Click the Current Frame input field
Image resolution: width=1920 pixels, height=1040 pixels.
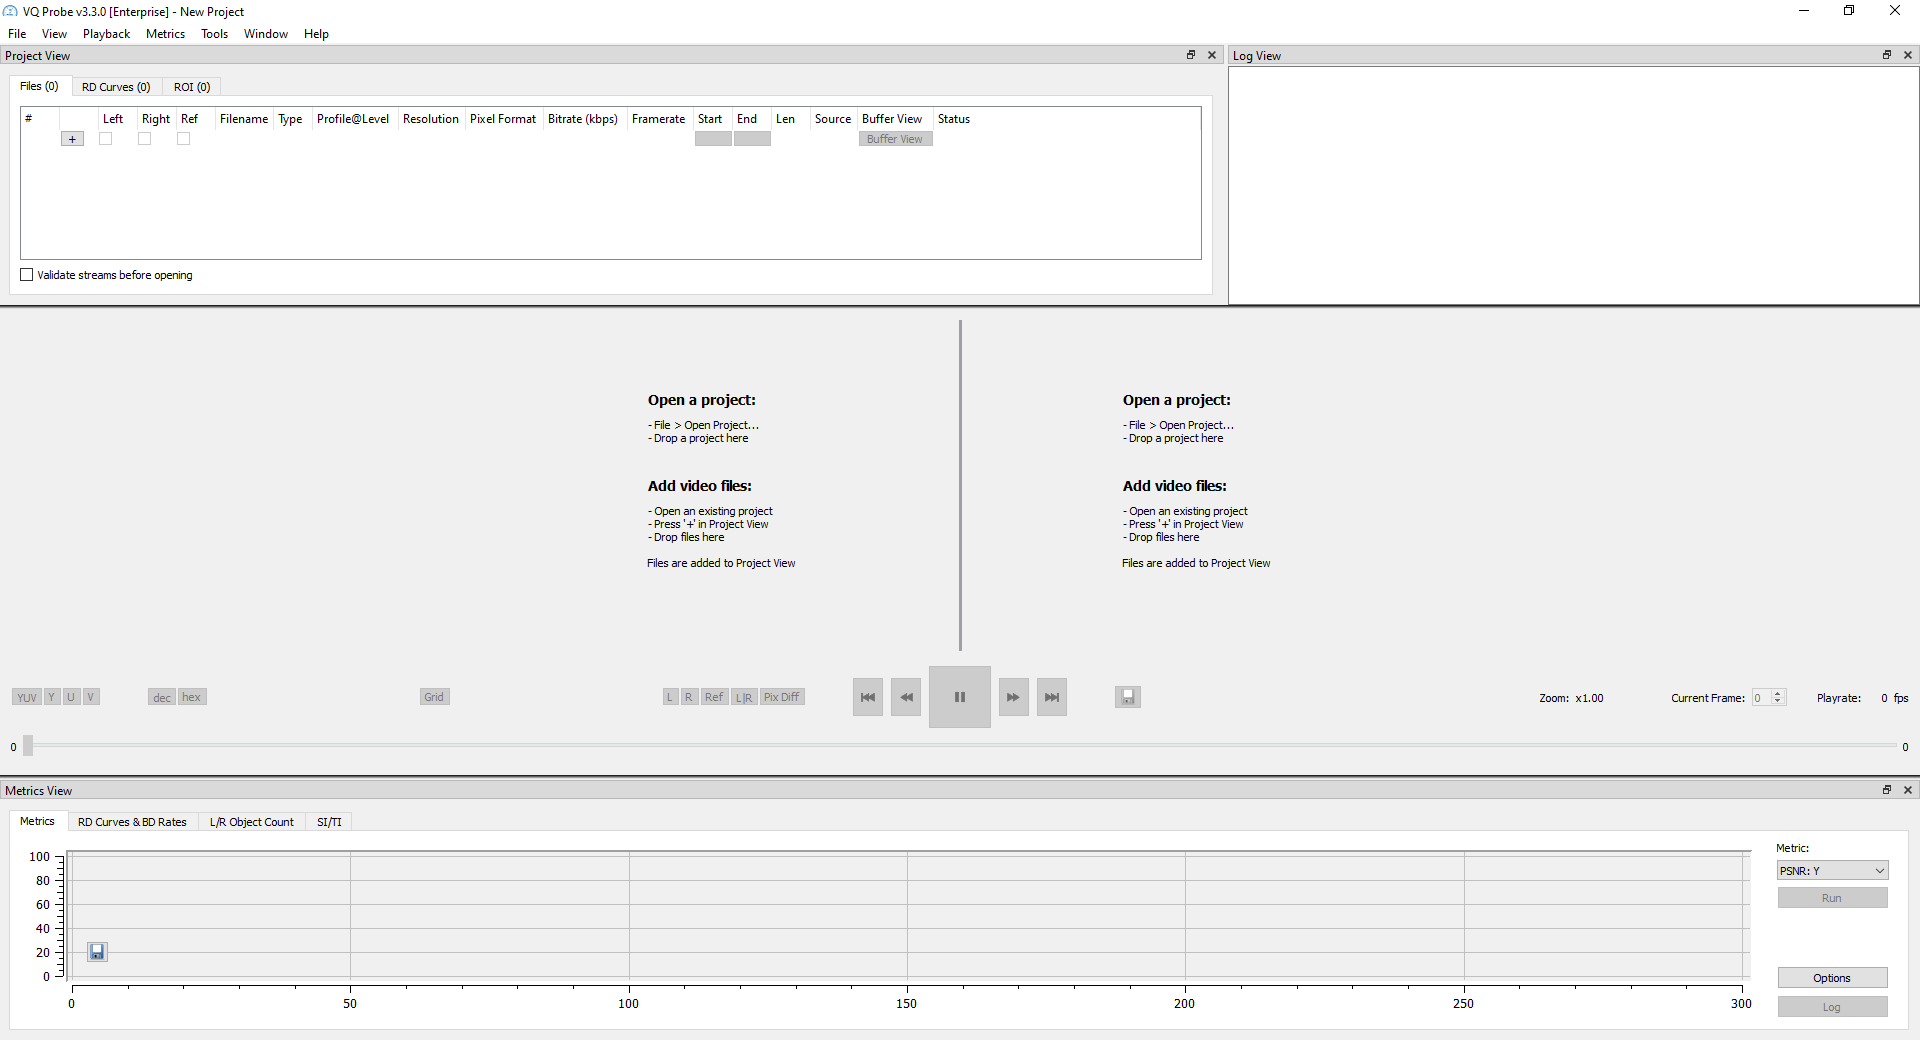tap(1762, 698)
